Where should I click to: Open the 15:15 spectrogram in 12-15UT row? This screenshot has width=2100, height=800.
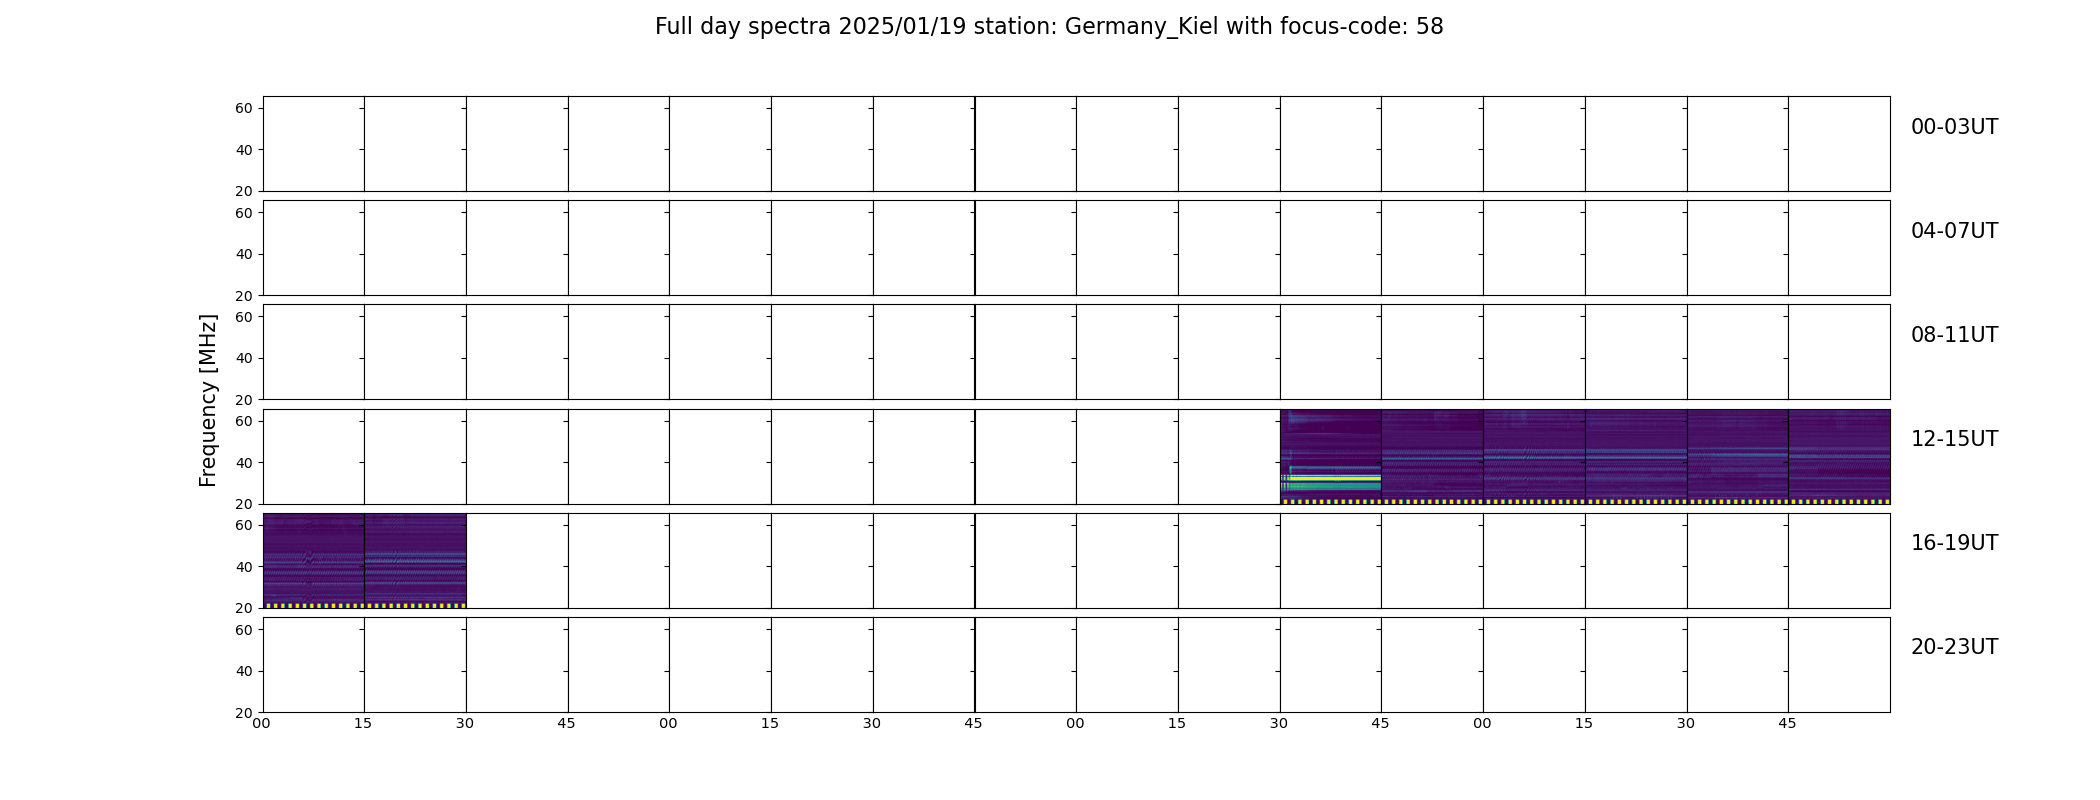click(x=1636, y=457)
